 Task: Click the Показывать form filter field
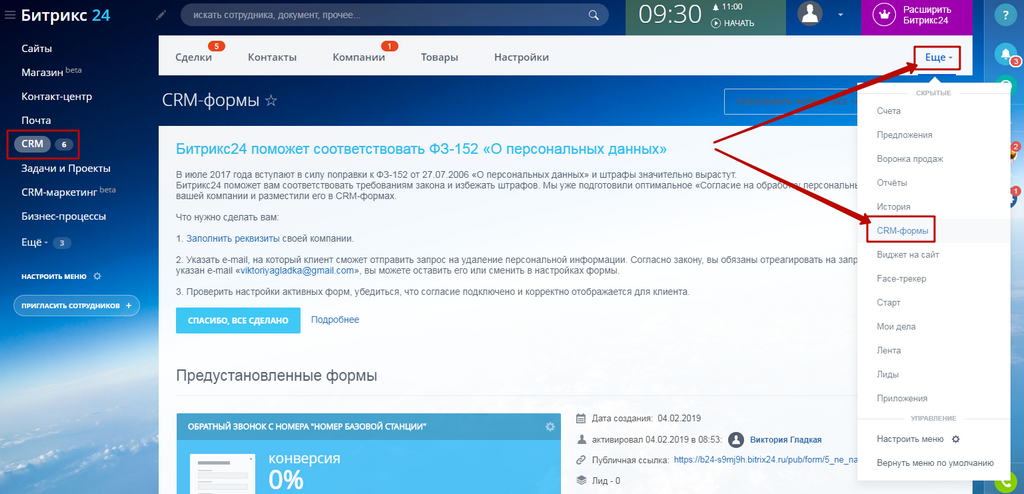(791, 102)
